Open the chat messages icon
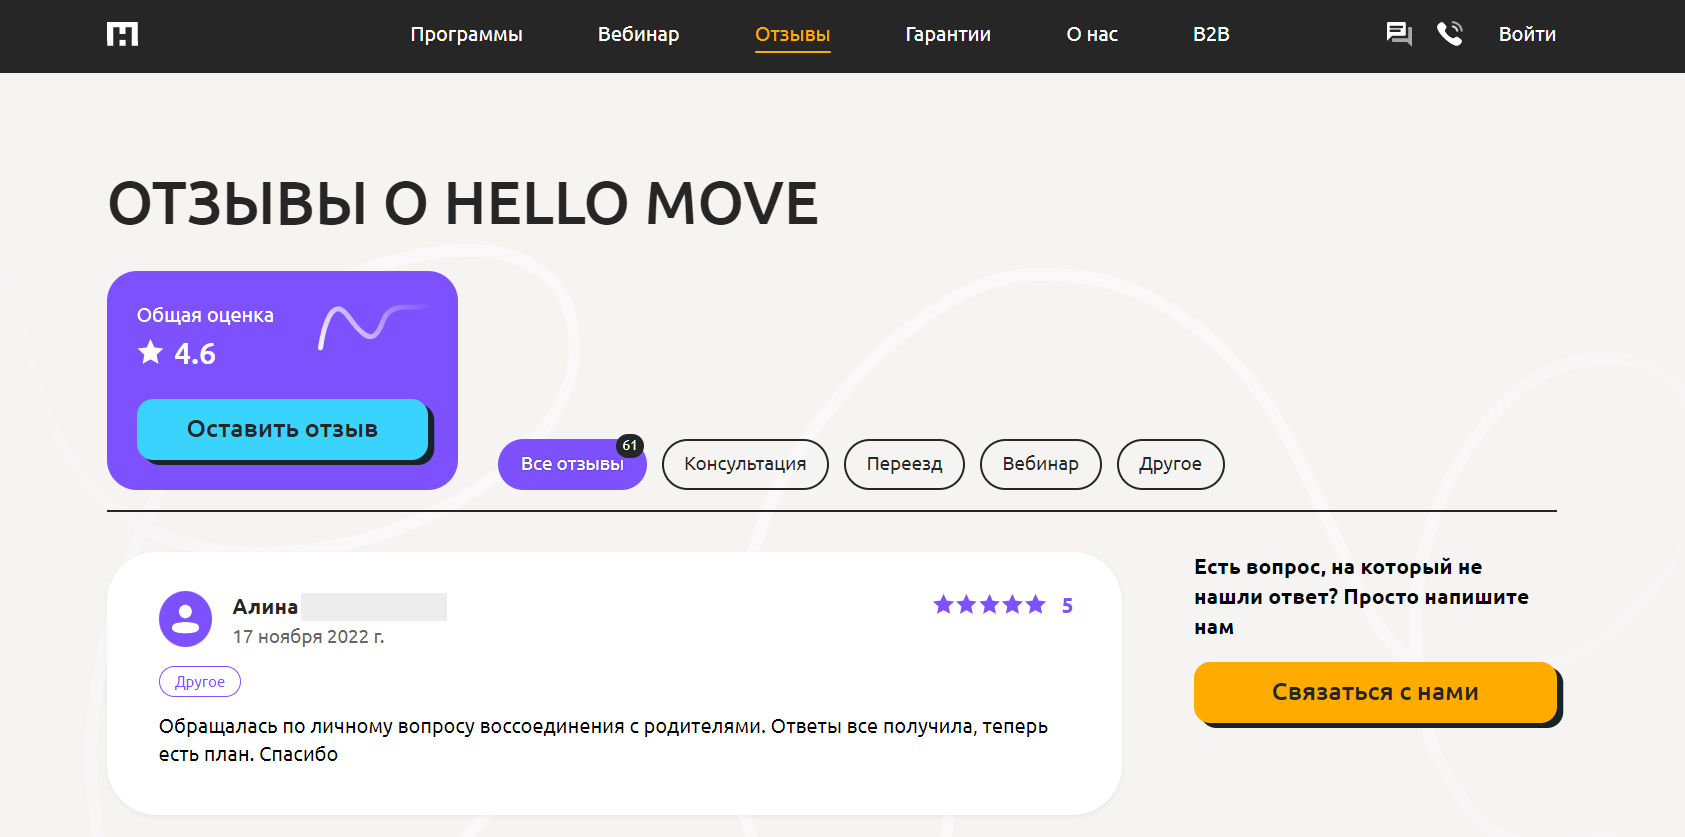The height and width of the screenshot is (837, 1685). 1398,34
